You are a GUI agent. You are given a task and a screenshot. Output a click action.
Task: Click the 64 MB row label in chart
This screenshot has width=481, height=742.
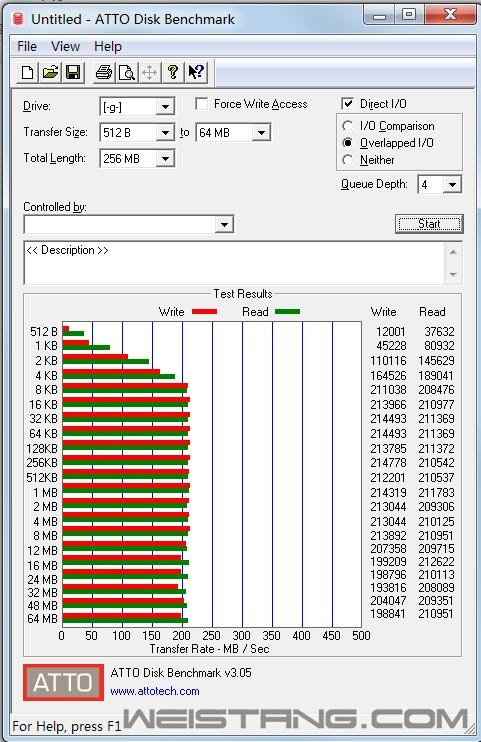tap(42, 619)
